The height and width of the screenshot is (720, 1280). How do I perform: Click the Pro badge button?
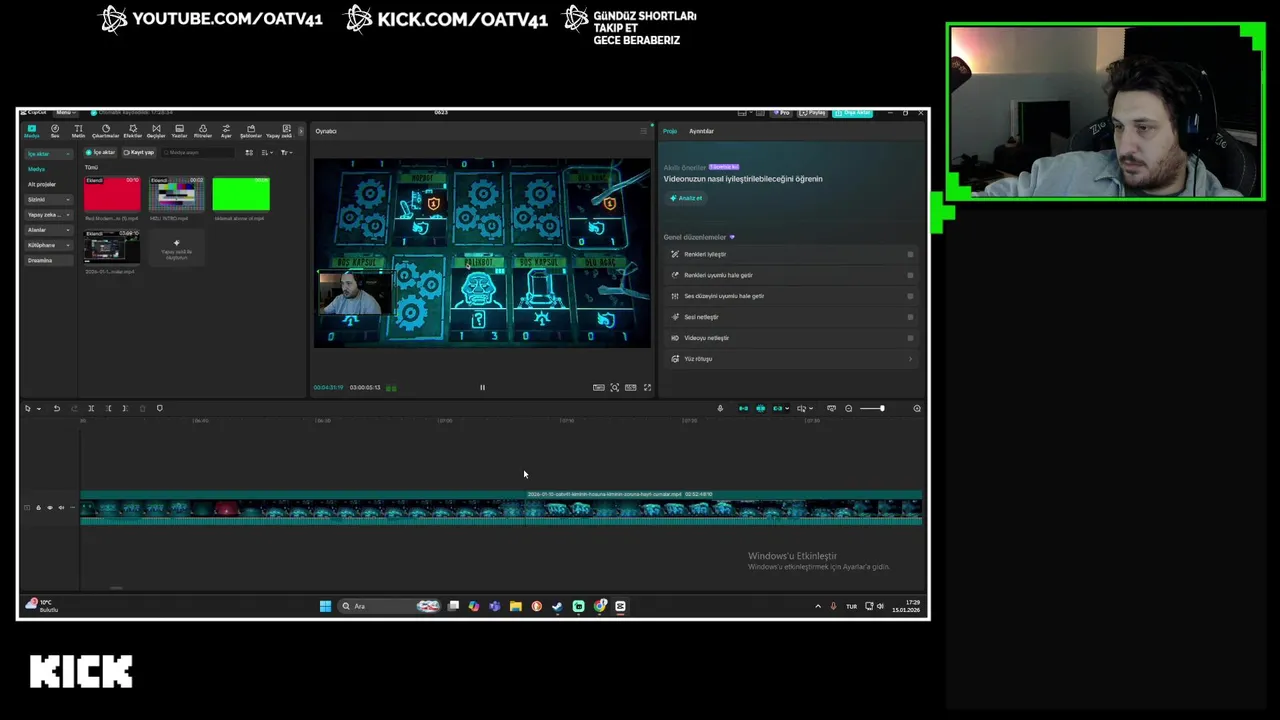(x=781, y=112)
